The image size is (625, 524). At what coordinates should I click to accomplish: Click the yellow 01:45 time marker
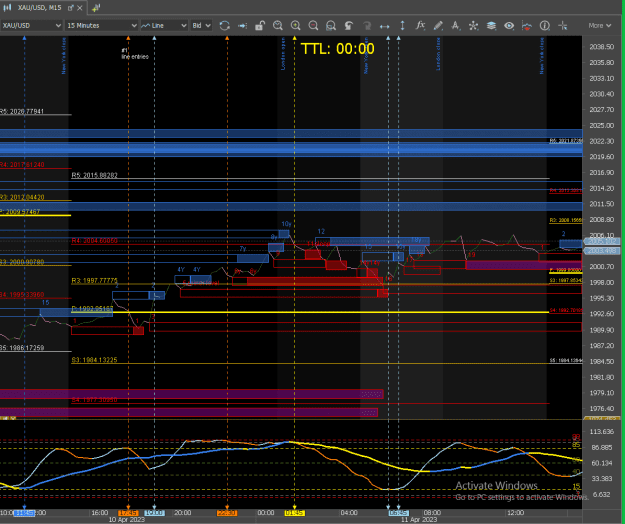tap(295, 513)
